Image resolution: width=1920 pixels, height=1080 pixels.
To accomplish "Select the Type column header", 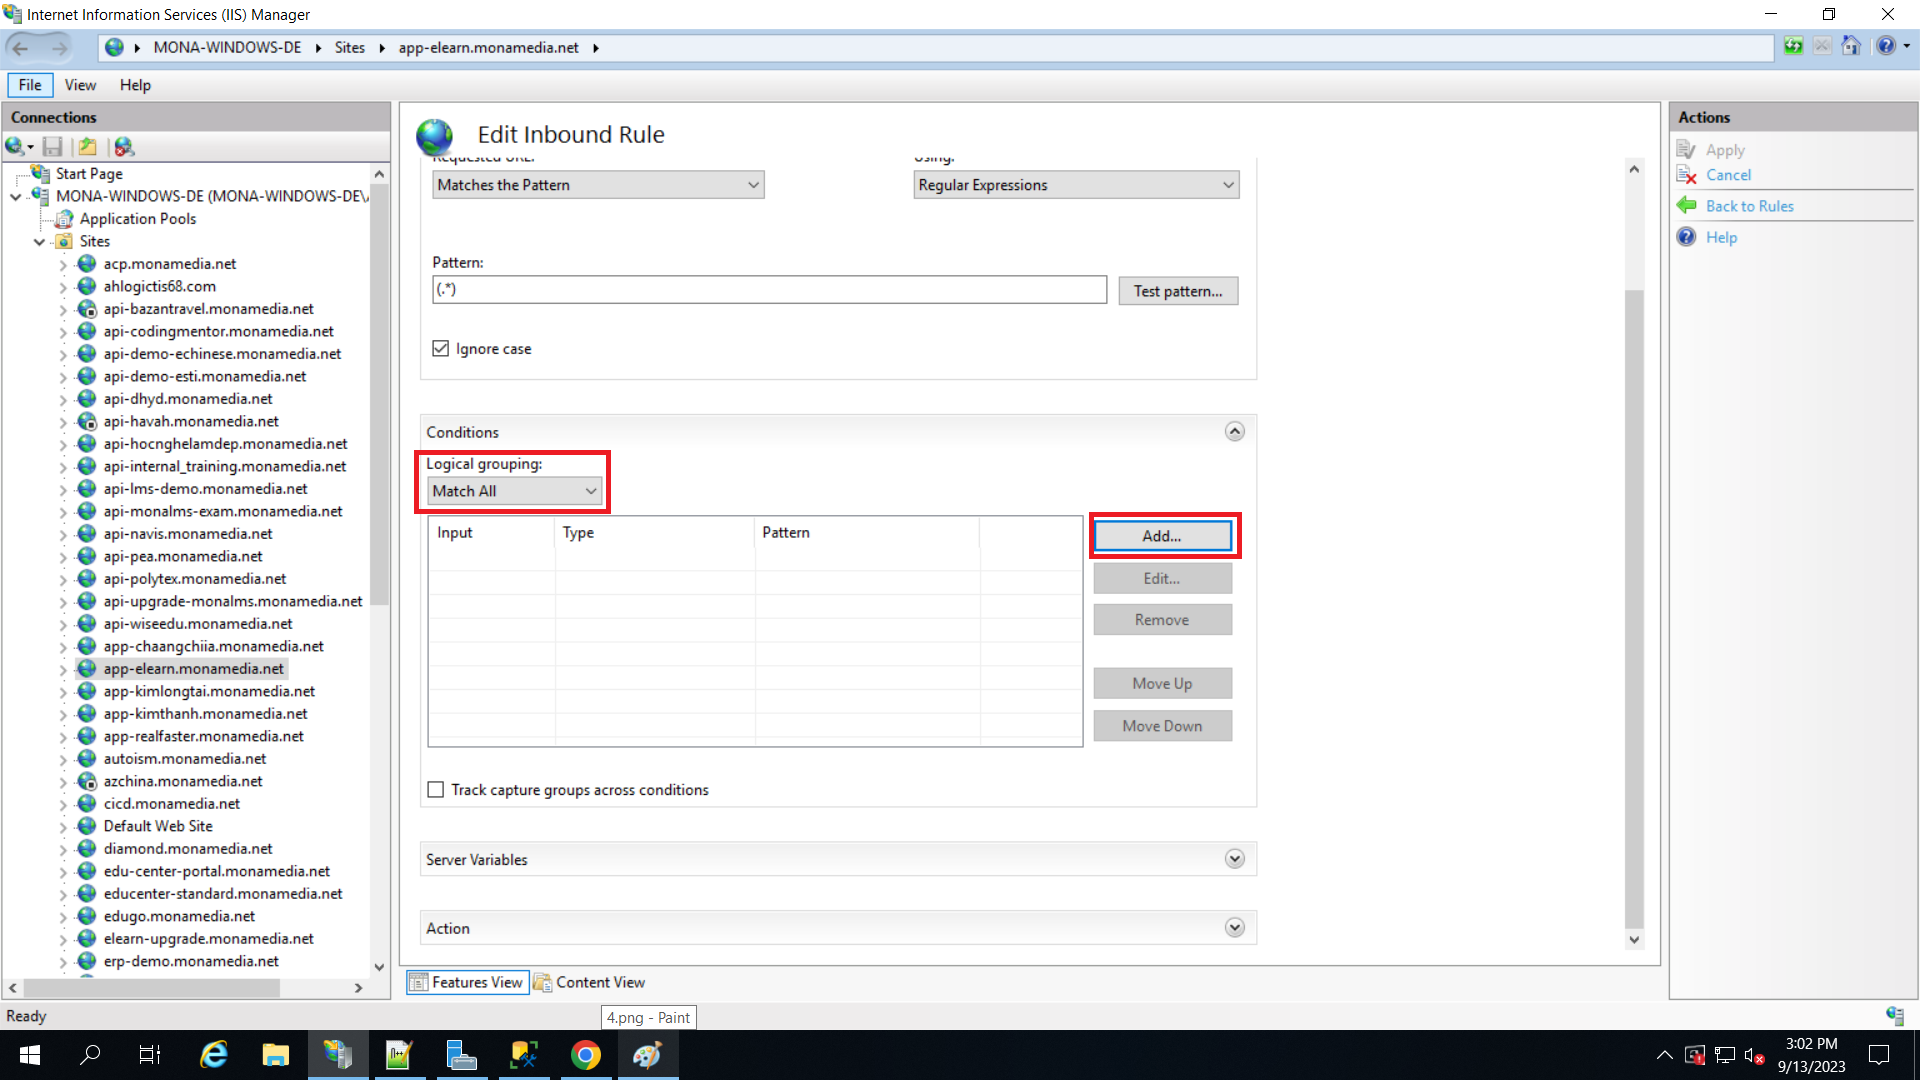I will 654,533.
